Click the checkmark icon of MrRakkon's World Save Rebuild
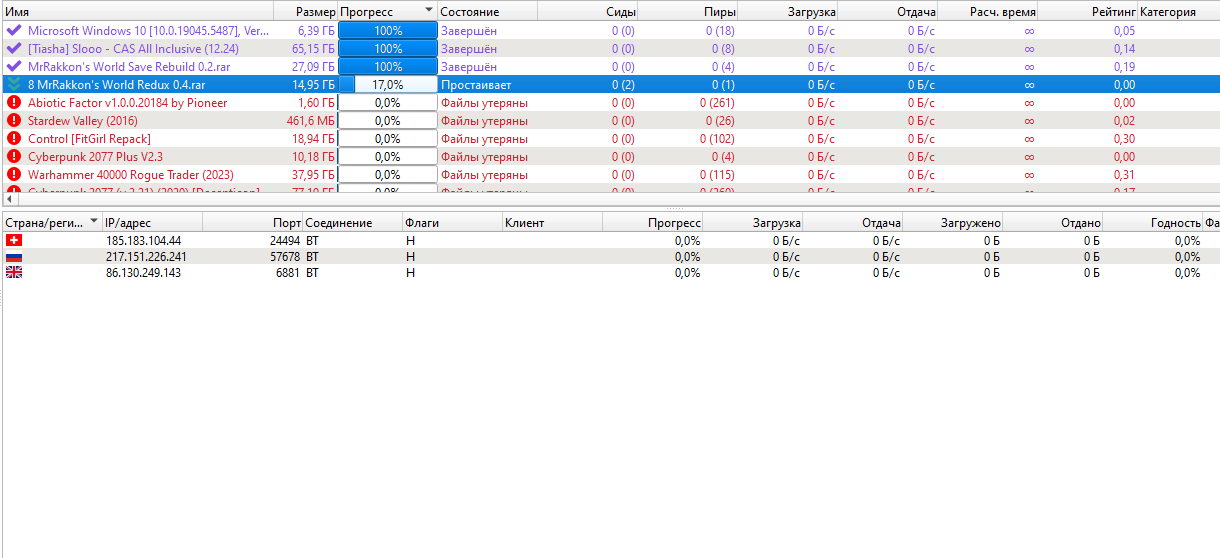Image resolution: width=1220 pixels, height=558 pixels. (14, 67)
